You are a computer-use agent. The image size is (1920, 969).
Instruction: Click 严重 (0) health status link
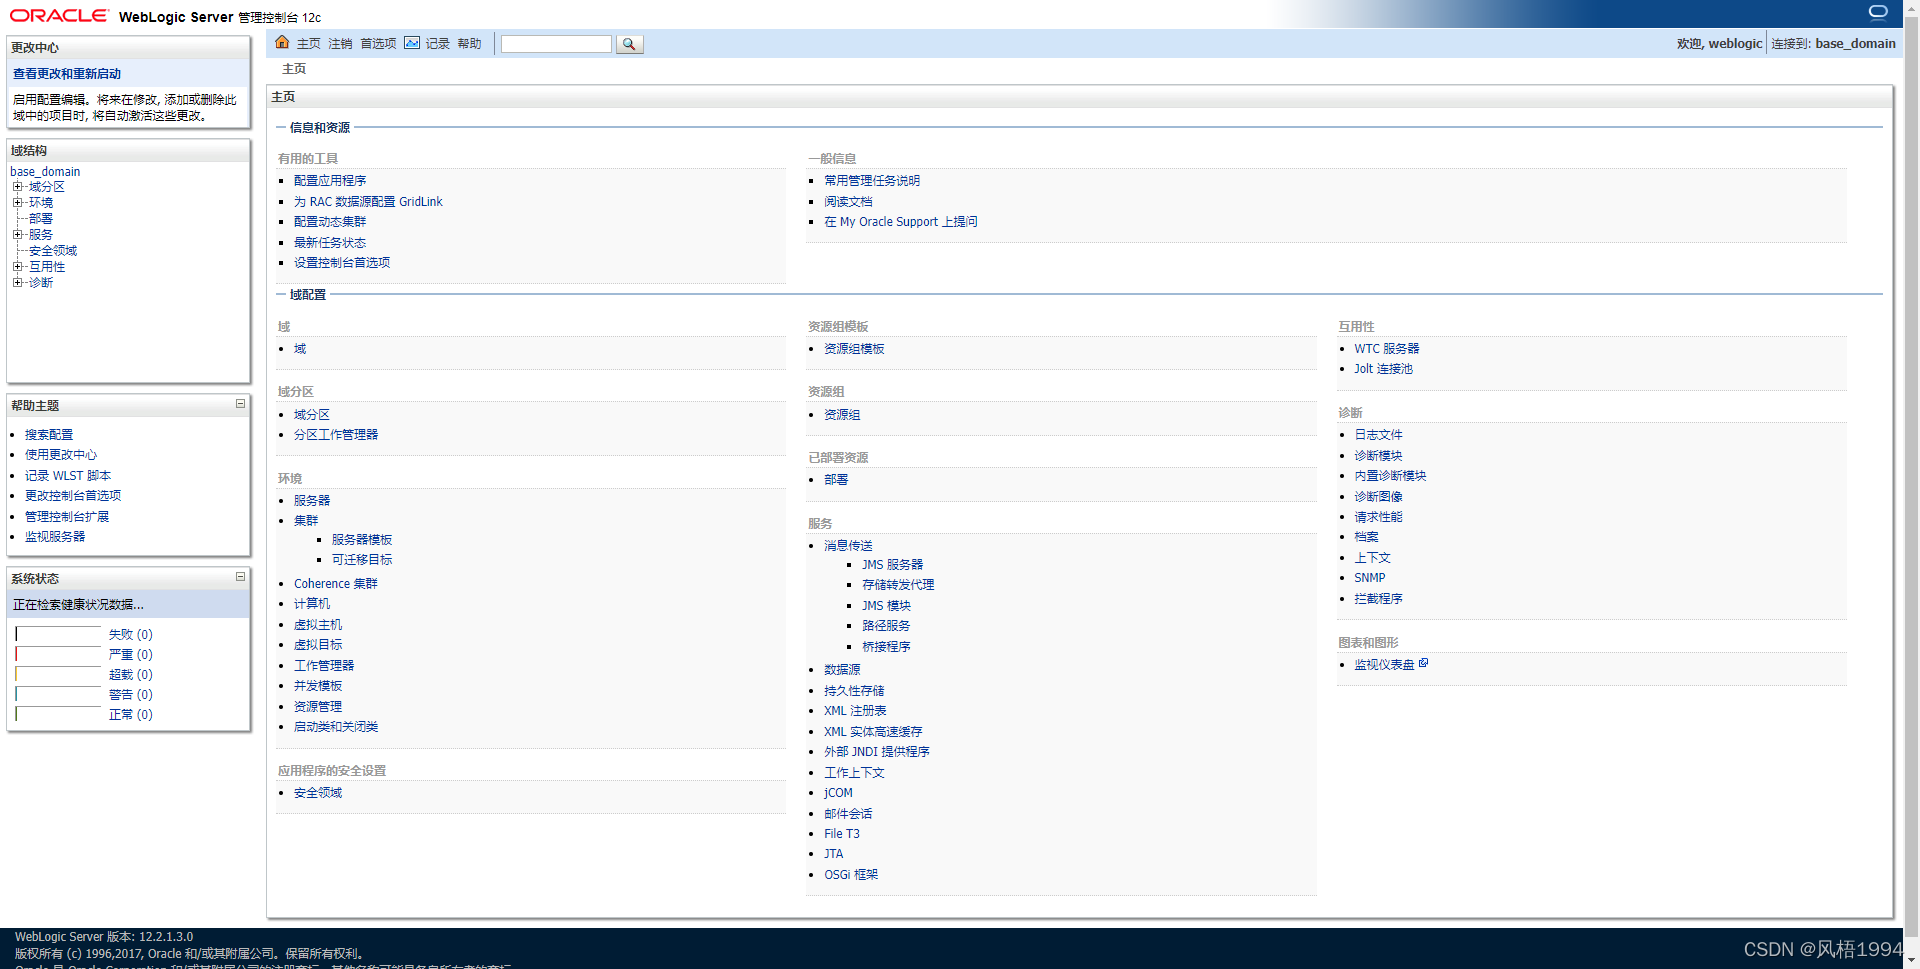click(130, 655)
